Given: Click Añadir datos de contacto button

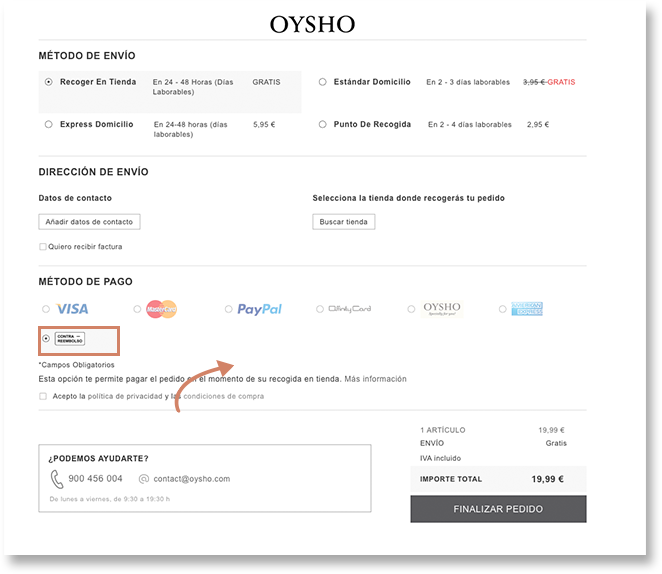Looking at the screenshot, I should coord(89,222).
